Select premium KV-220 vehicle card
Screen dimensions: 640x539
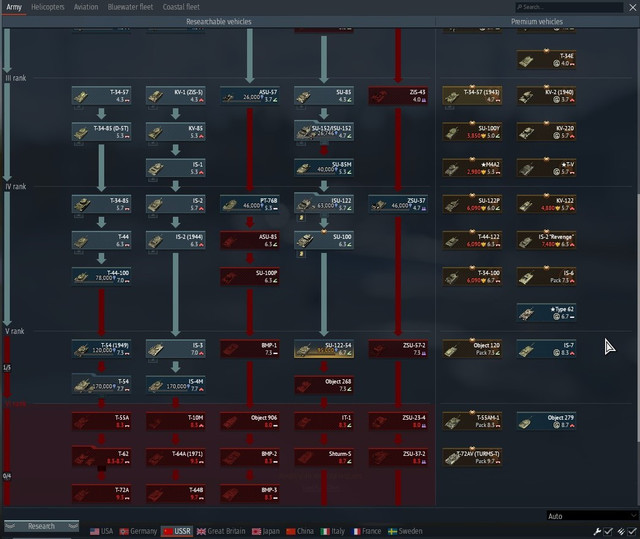(x=546, y=132)
